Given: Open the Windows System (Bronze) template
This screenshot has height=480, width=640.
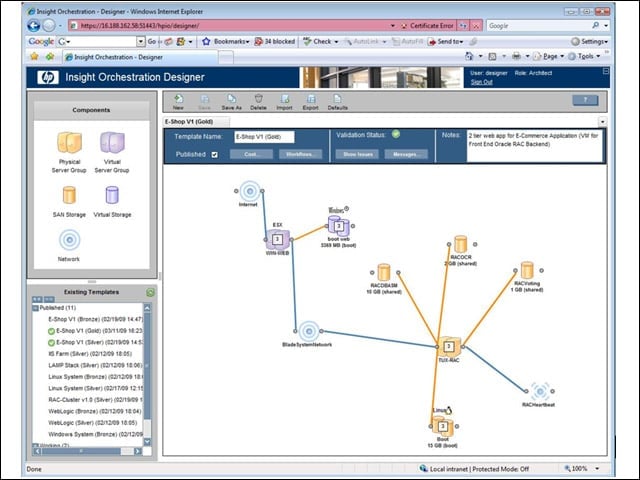Looking at the screenshot, I should click(x=96, y=434).
